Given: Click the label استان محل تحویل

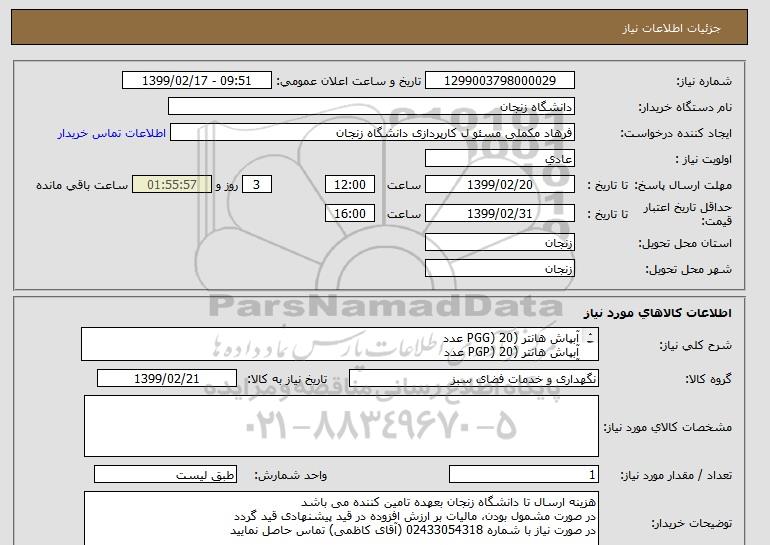Looking at the screenshot, I should [x=685, y=243].
